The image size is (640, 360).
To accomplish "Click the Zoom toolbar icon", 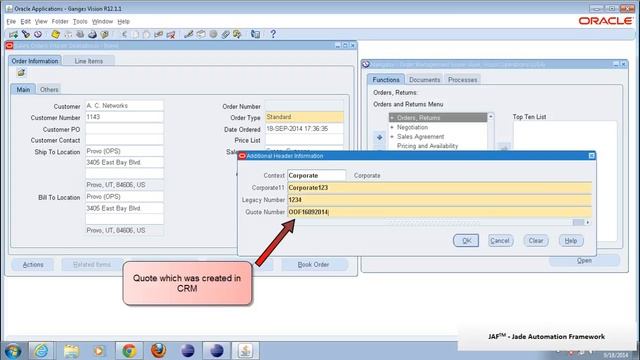I will pyautogui.click(x=201, y=34).
